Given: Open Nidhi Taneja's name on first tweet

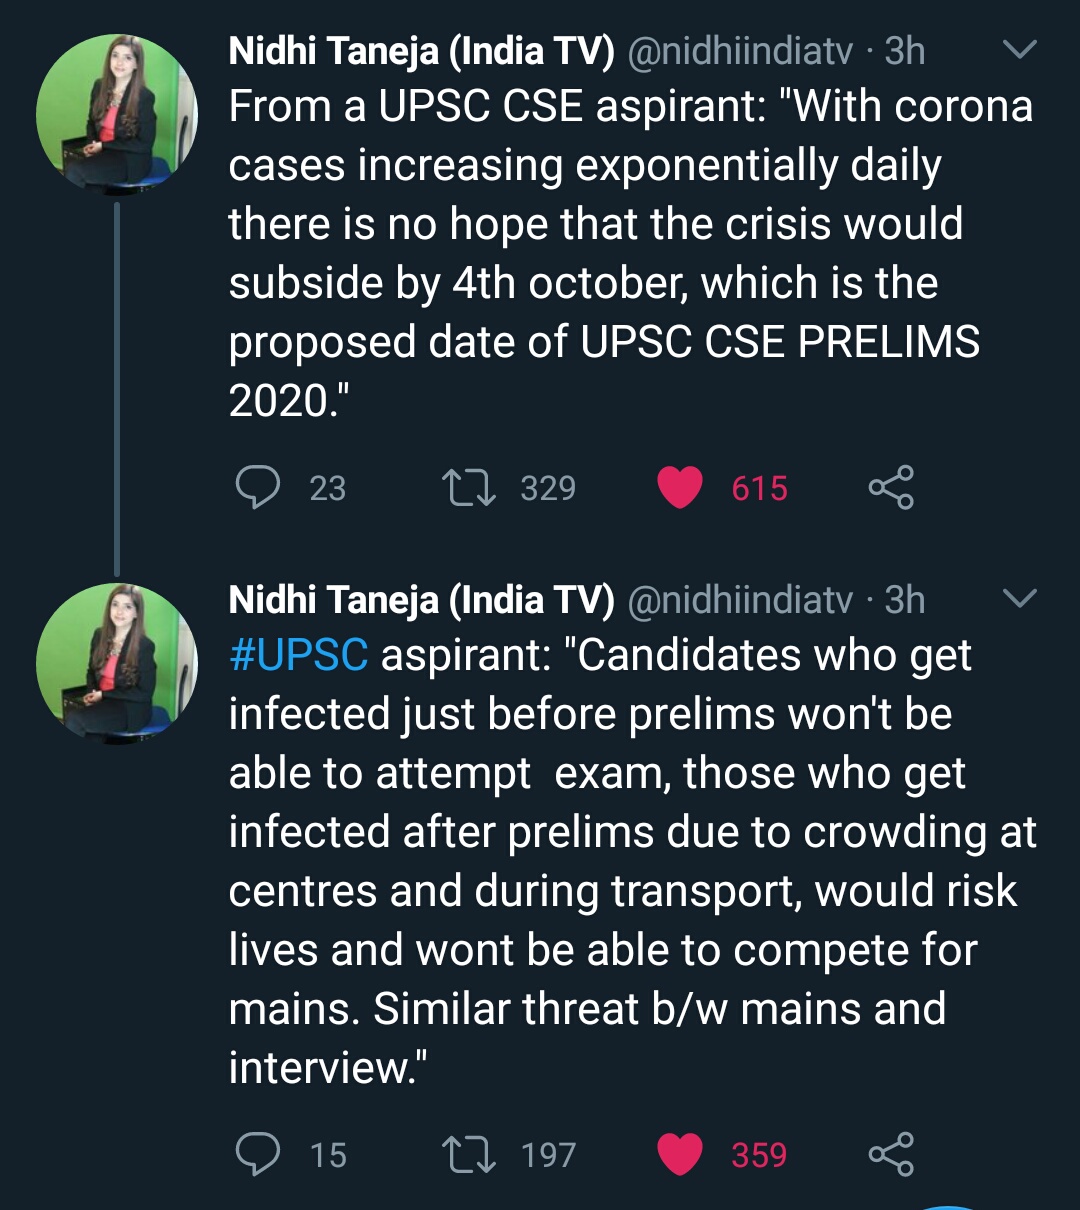Looking at the screenshot, I should pos(421,51).
